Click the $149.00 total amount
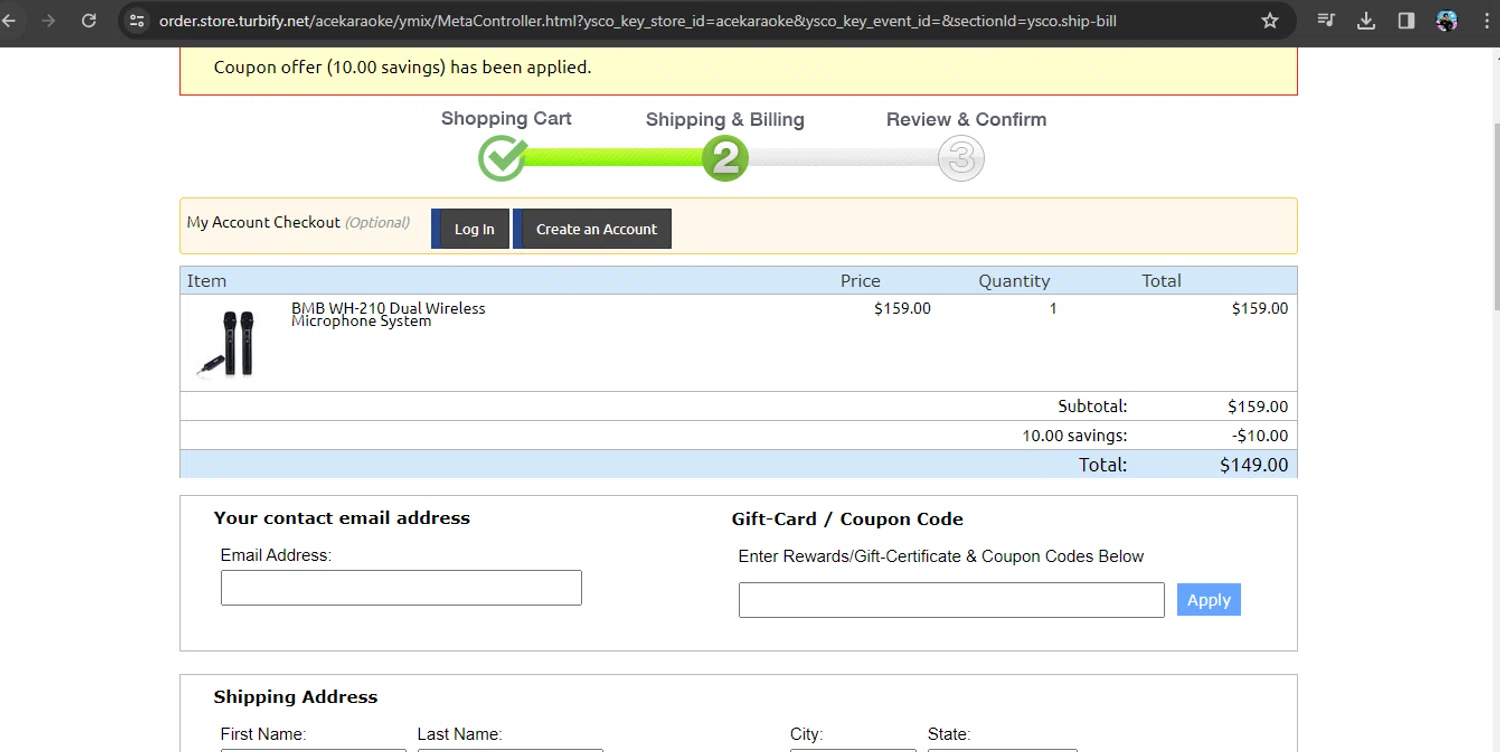This screenshot has height=752, width=1500. coord(1254,464)
